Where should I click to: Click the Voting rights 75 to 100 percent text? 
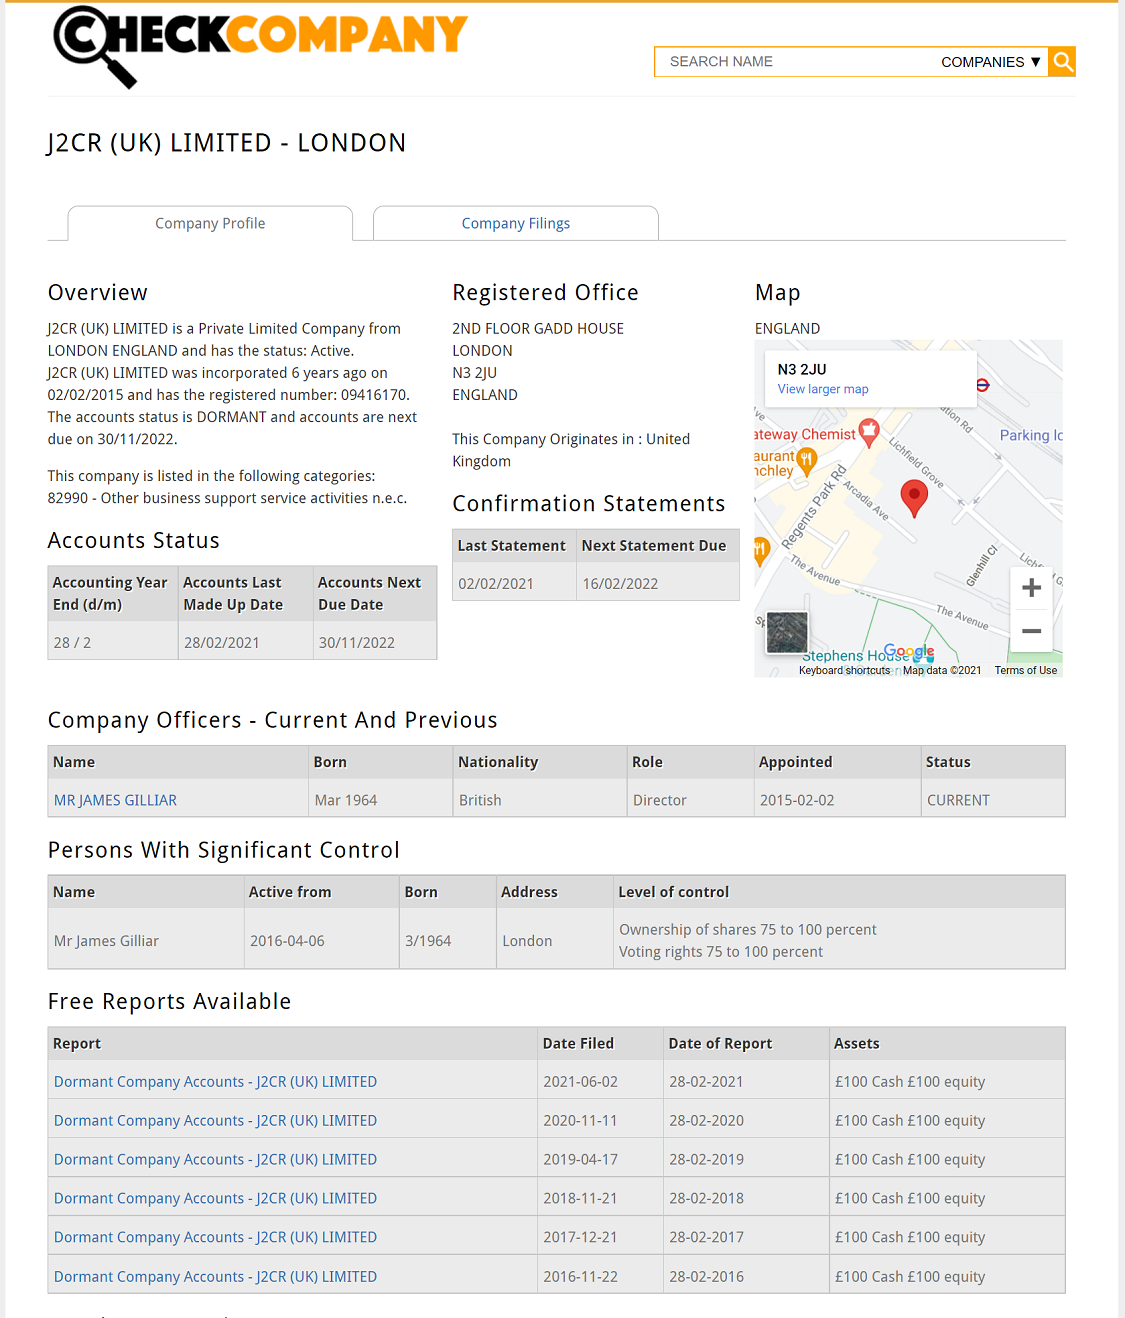pos(721,952)
